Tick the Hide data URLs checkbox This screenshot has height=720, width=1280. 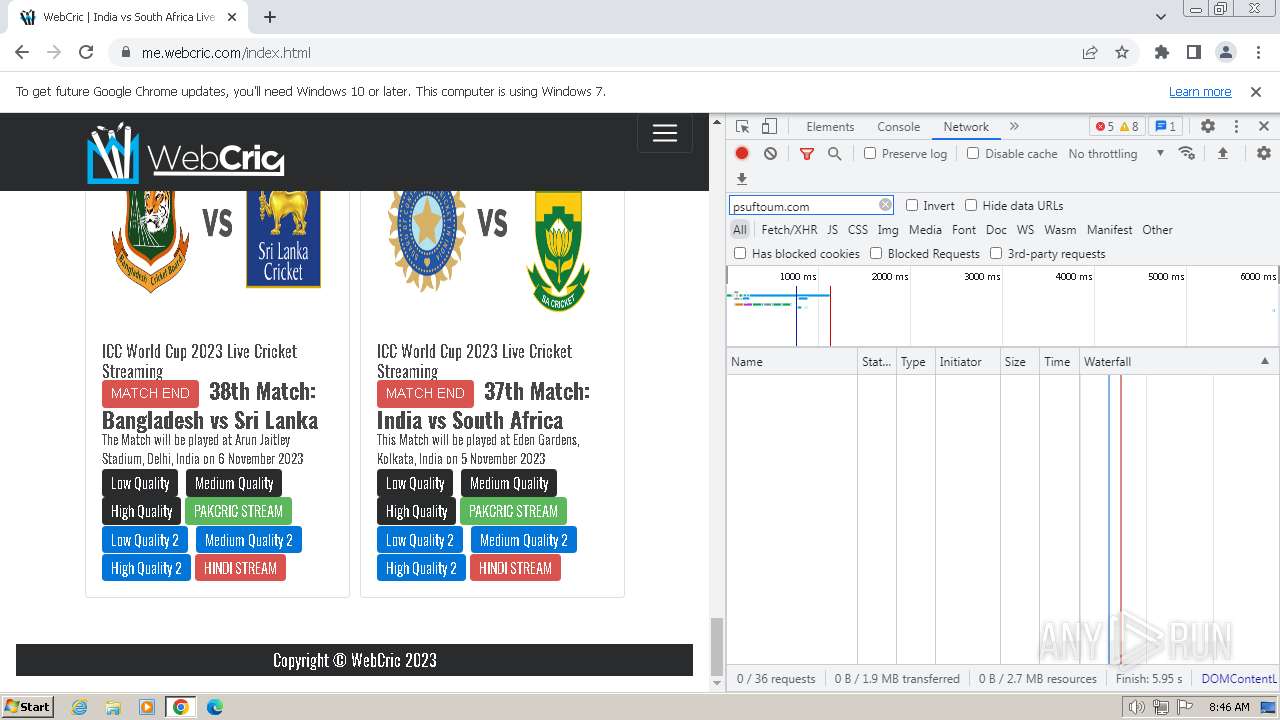[x=971, y=205]
